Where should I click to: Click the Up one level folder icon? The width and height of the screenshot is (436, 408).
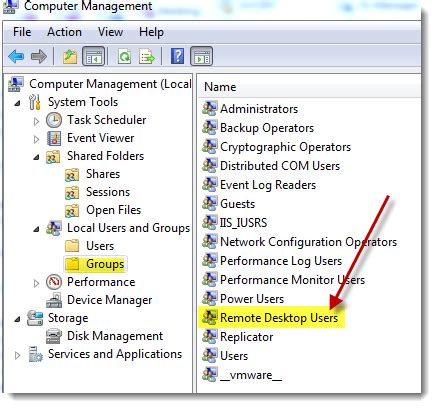[x=70, y=56]
